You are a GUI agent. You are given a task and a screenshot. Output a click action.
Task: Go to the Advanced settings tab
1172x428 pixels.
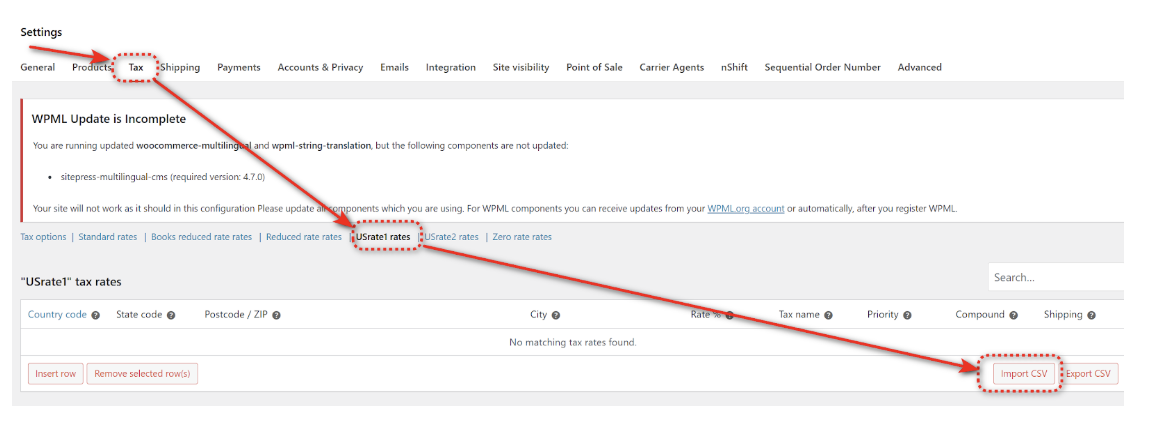[x=919, y=67]
